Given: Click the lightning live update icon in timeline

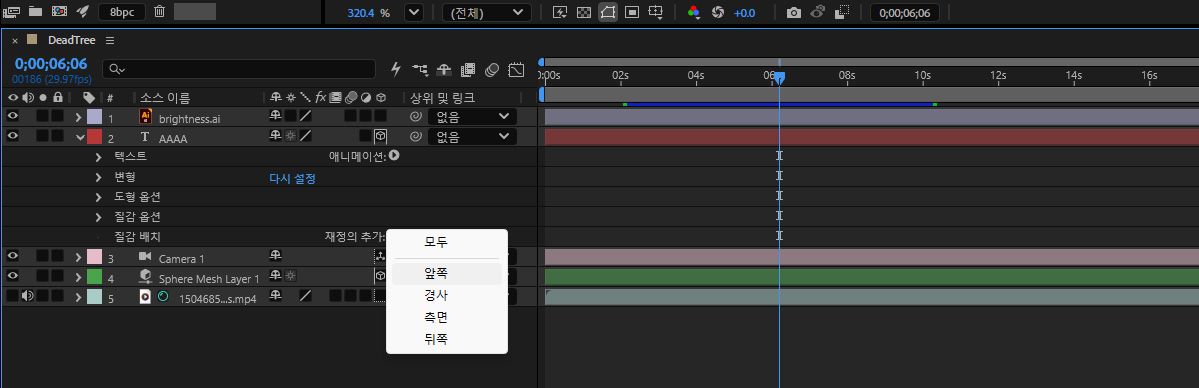Looking at the screenshot, I should 396,69.
